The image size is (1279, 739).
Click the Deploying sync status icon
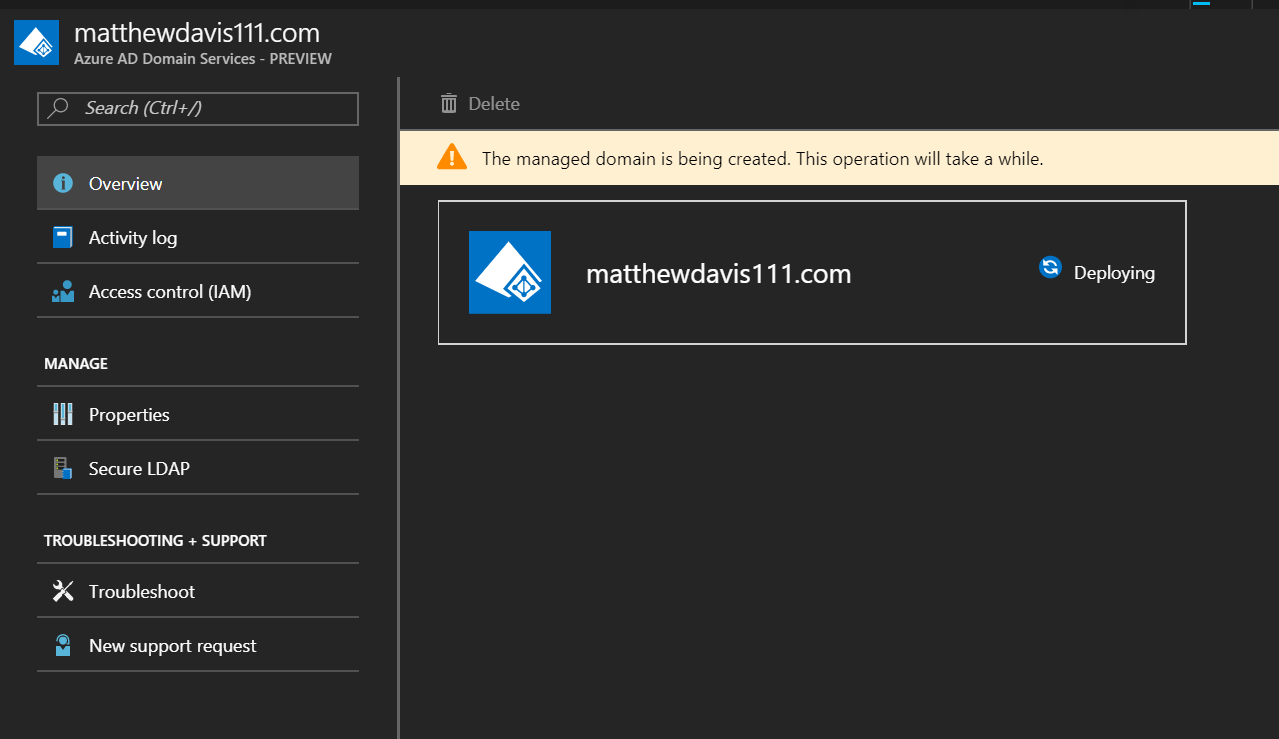click(x=1050, y=267)
